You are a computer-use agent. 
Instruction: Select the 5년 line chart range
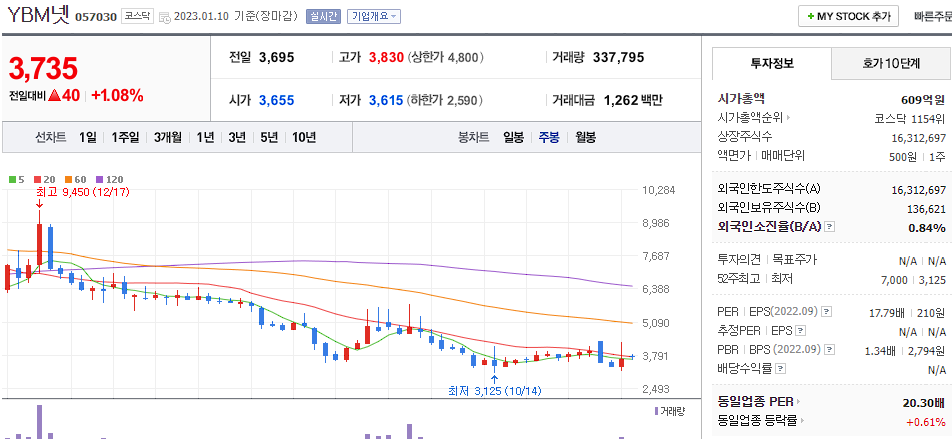coord(268,137)
